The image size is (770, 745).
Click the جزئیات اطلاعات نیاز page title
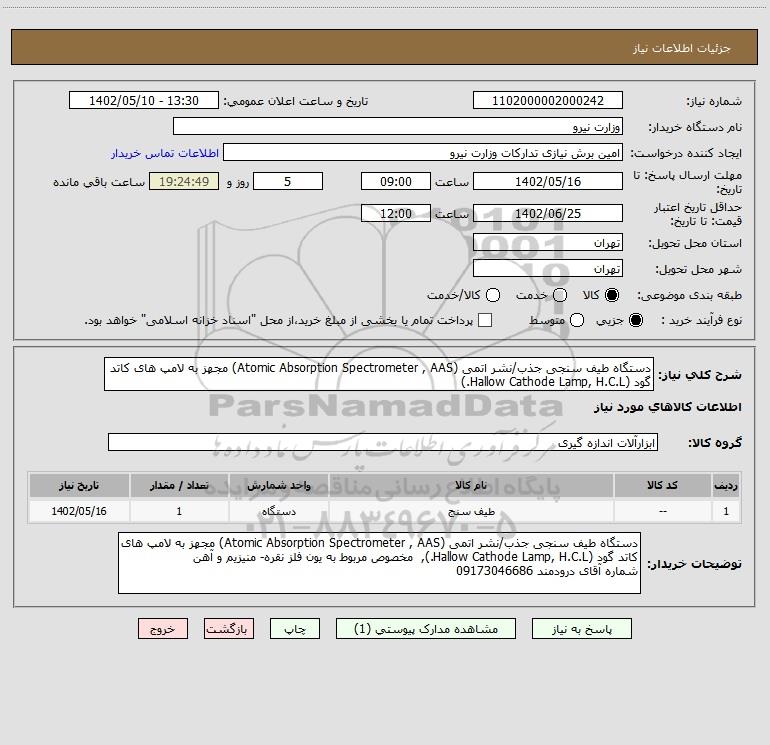click(682, 48)
